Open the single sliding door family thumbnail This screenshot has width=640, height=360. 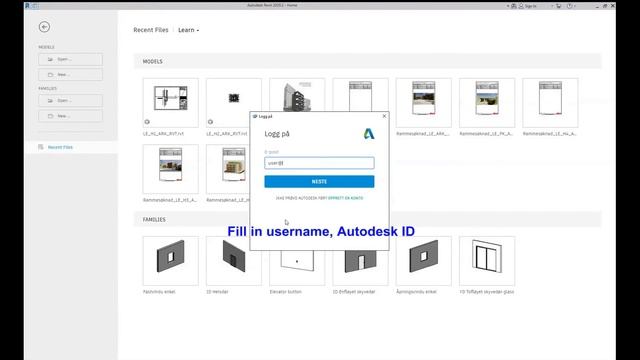click(360, 268)
